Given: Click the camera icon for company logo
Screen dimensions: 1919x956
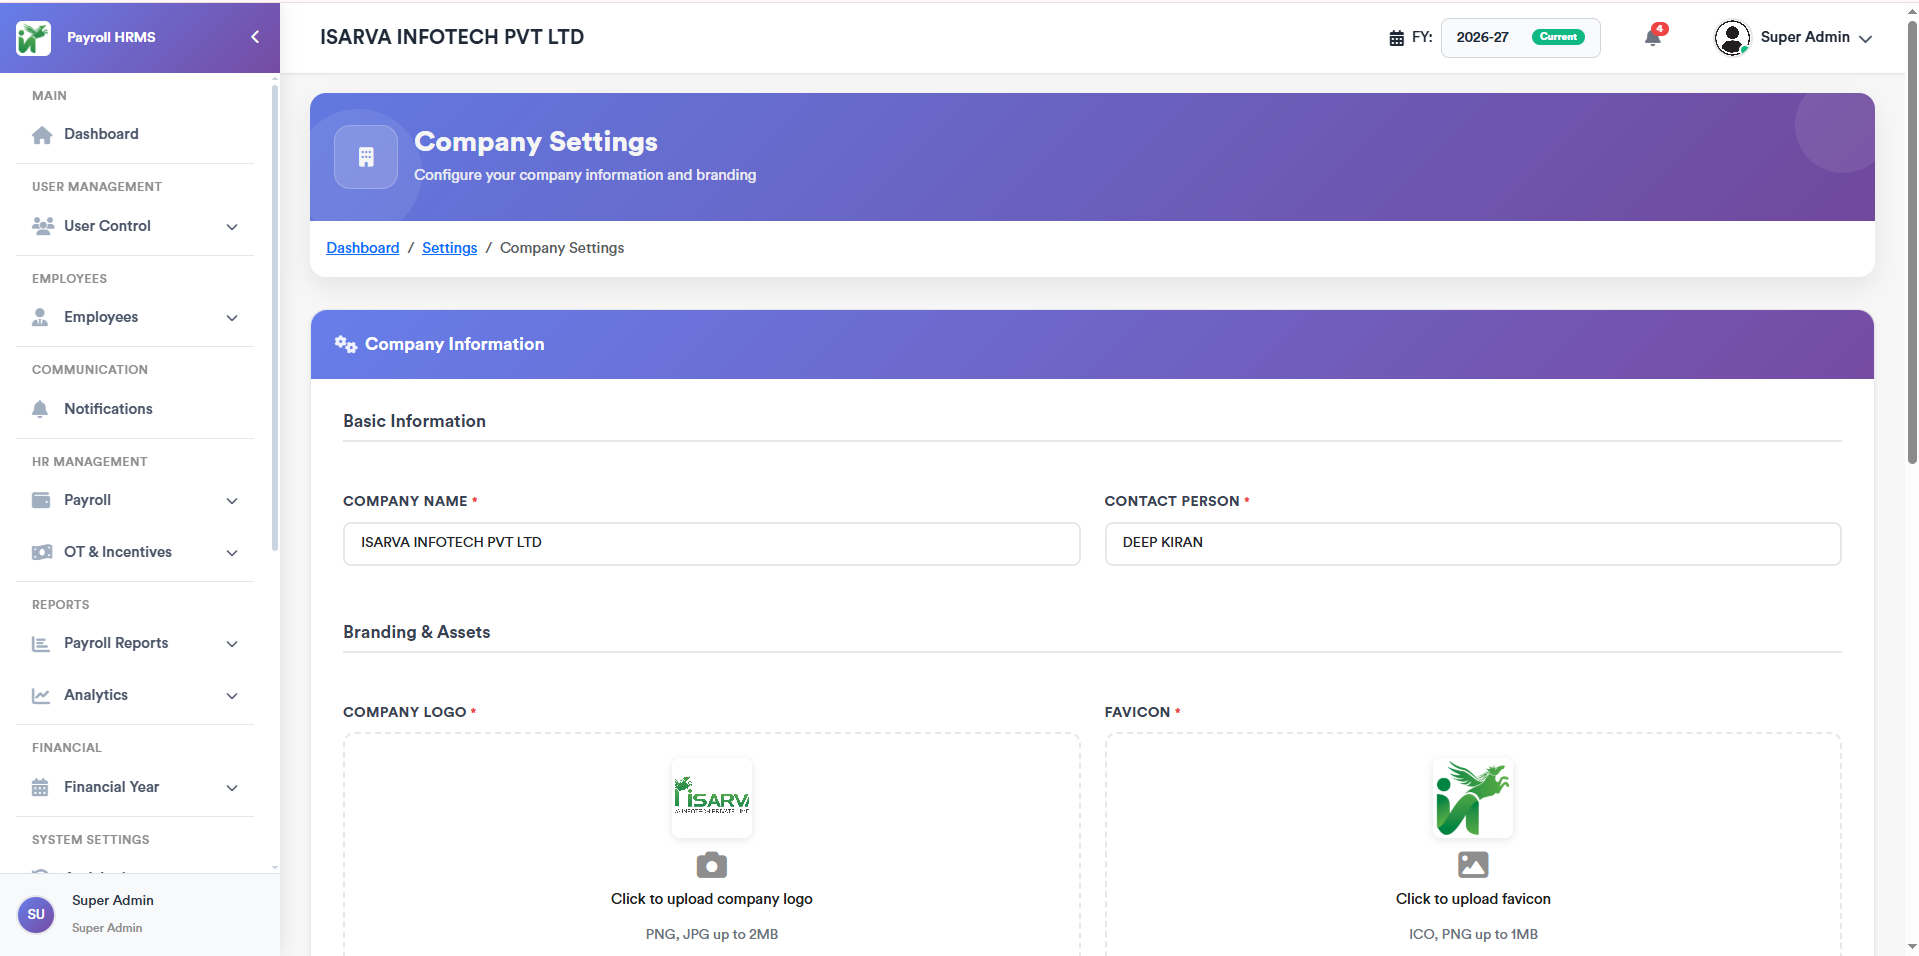Looking at the screenshot, I should click(712, 865).
